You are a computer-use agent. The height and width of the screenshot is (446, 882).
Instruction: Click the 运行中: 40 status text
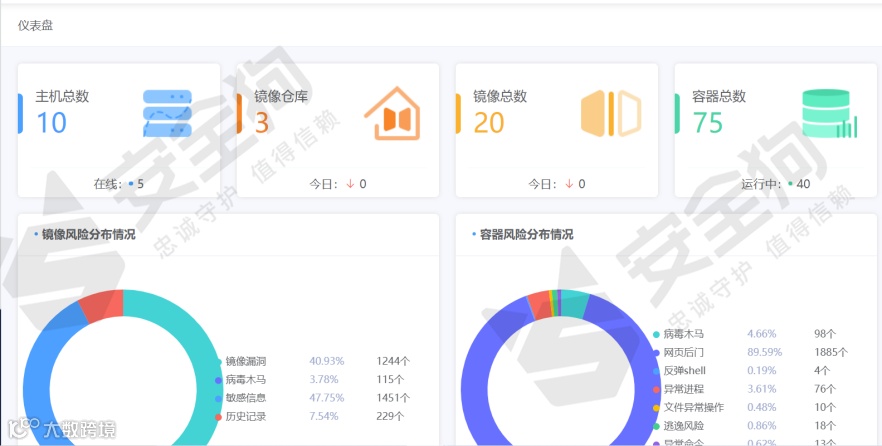pos(776,184)
